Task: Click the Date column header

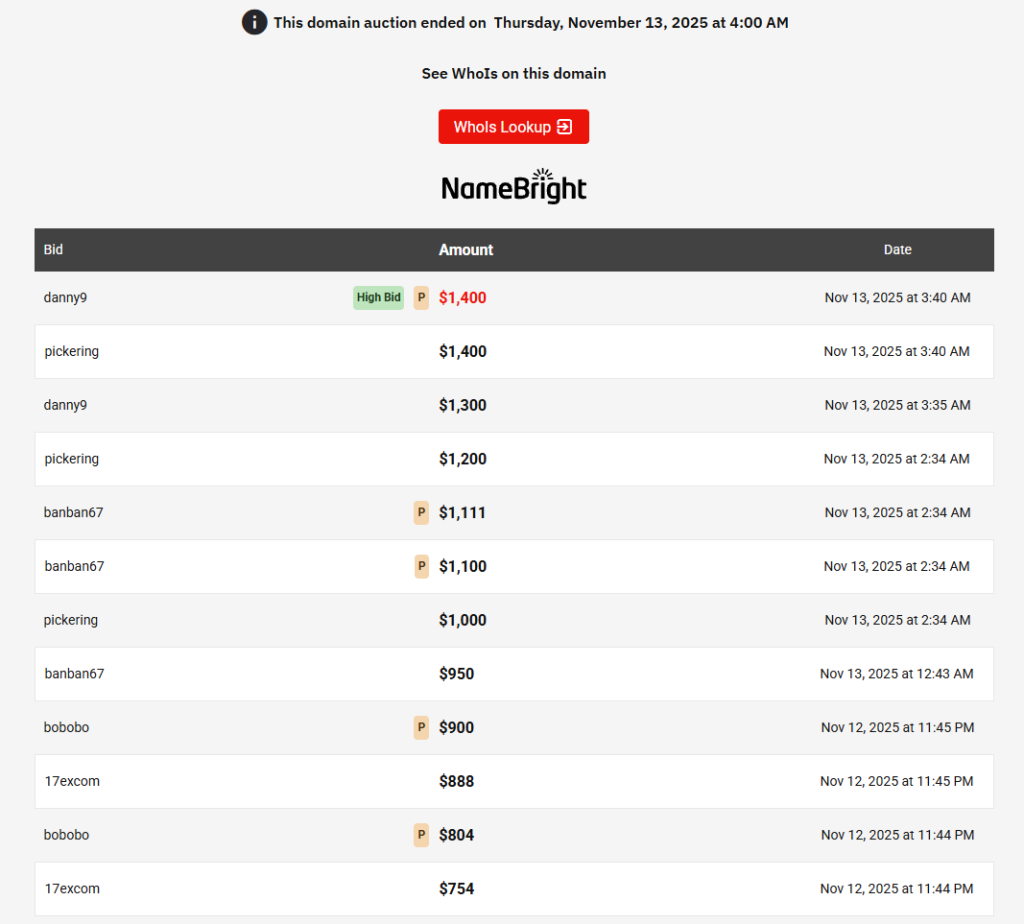Action: pyautogui.click(x=897, y=250)
